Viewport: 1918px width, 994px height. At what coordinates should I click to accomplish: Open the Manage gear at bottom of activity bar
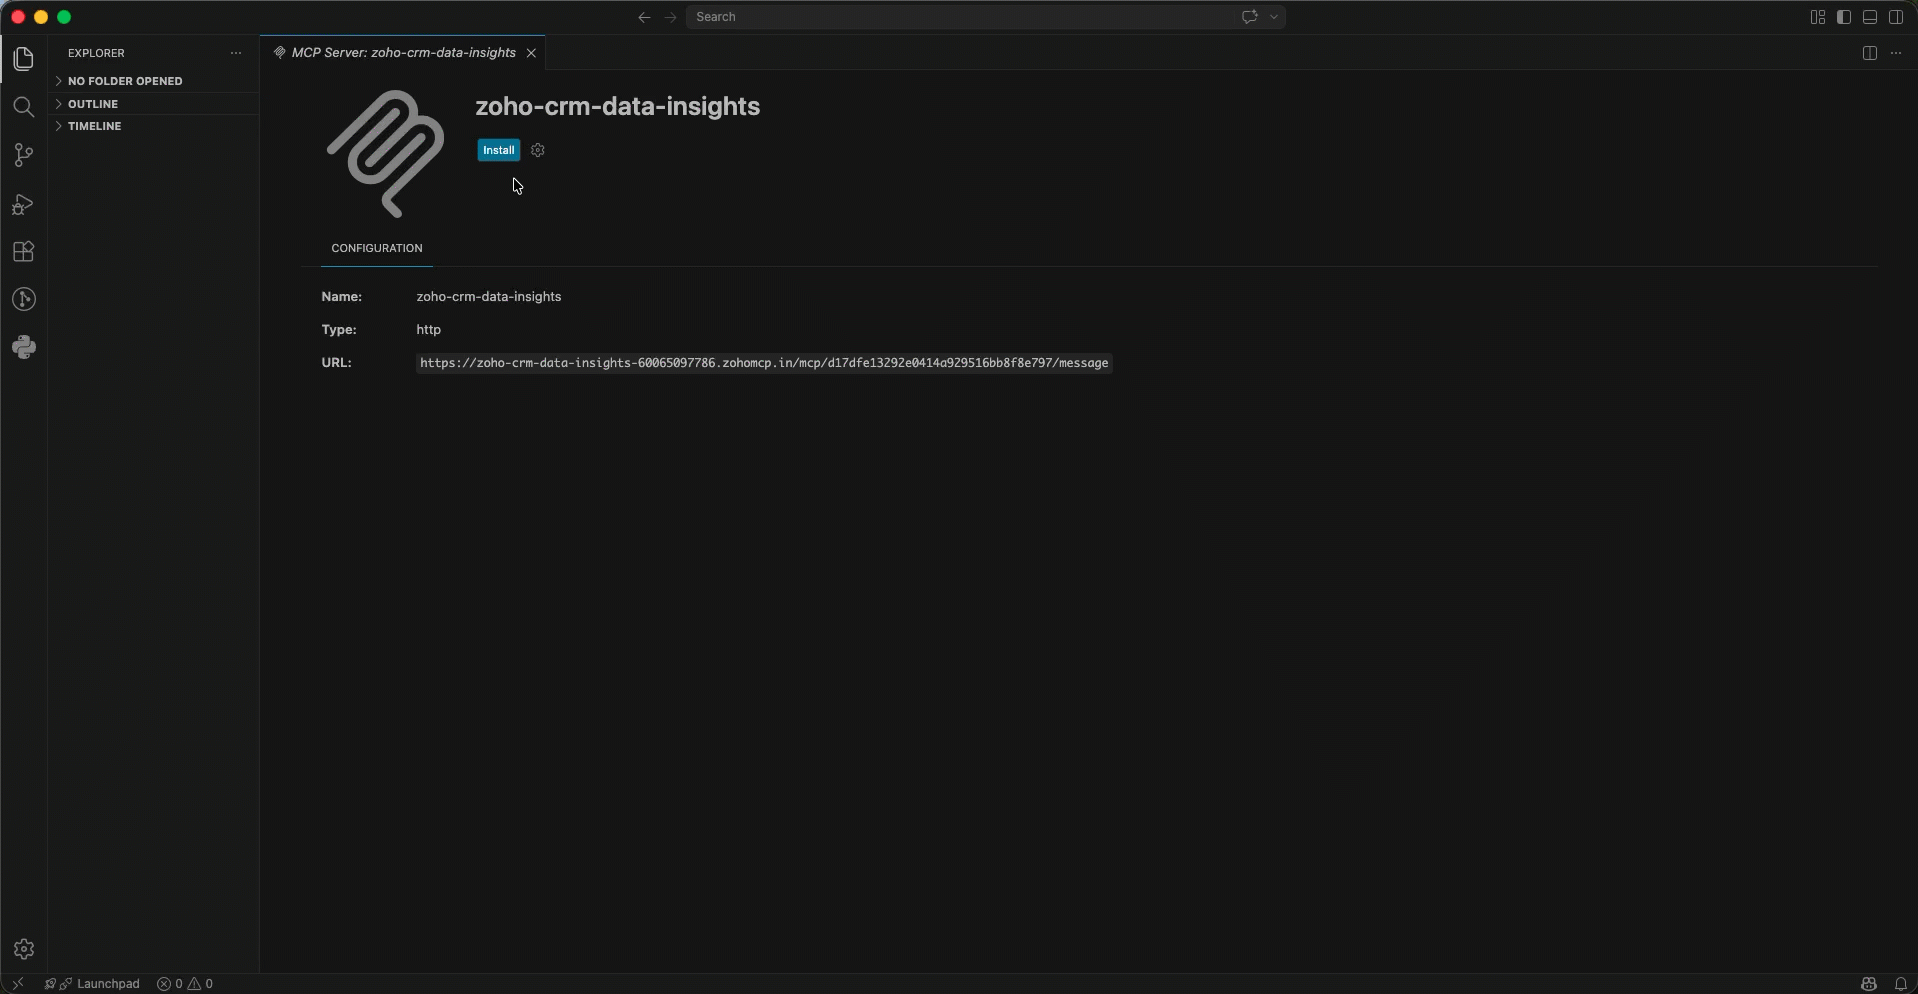(24, 949)
